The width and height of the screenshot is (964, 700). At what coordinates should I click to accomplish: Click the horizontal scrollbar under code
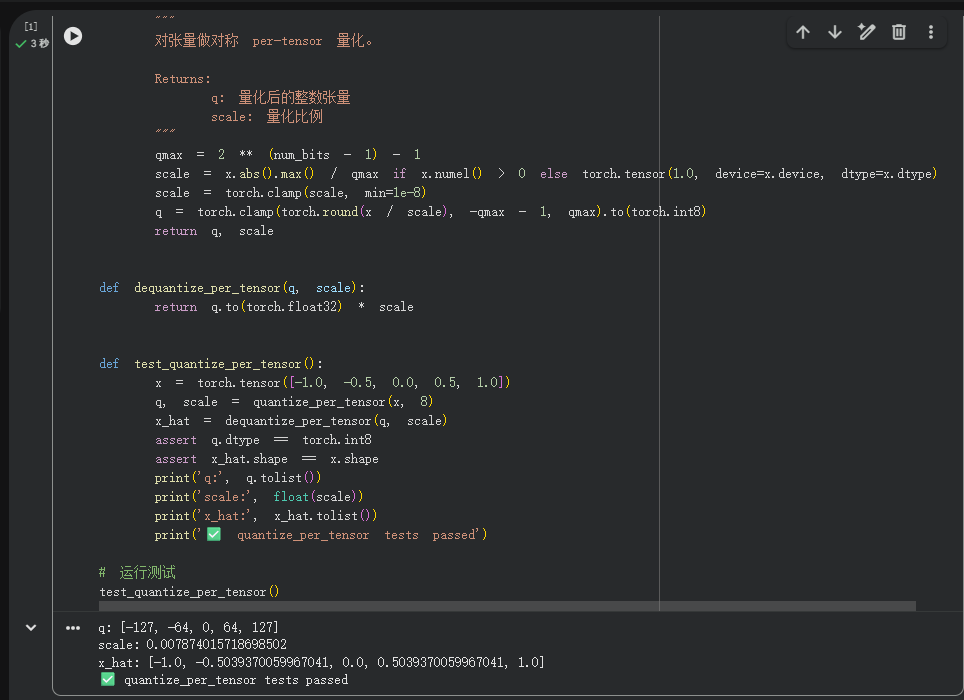pos(507,606)
